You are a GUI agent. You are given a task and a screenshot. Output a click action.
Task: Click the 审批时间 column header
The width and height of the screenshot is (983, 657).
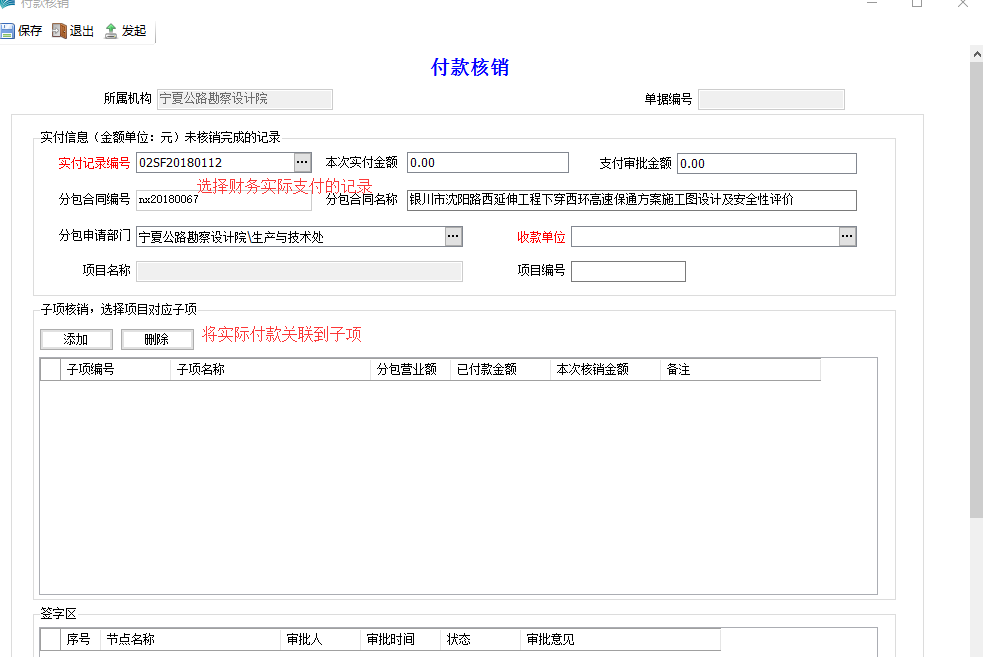point(401,639)
